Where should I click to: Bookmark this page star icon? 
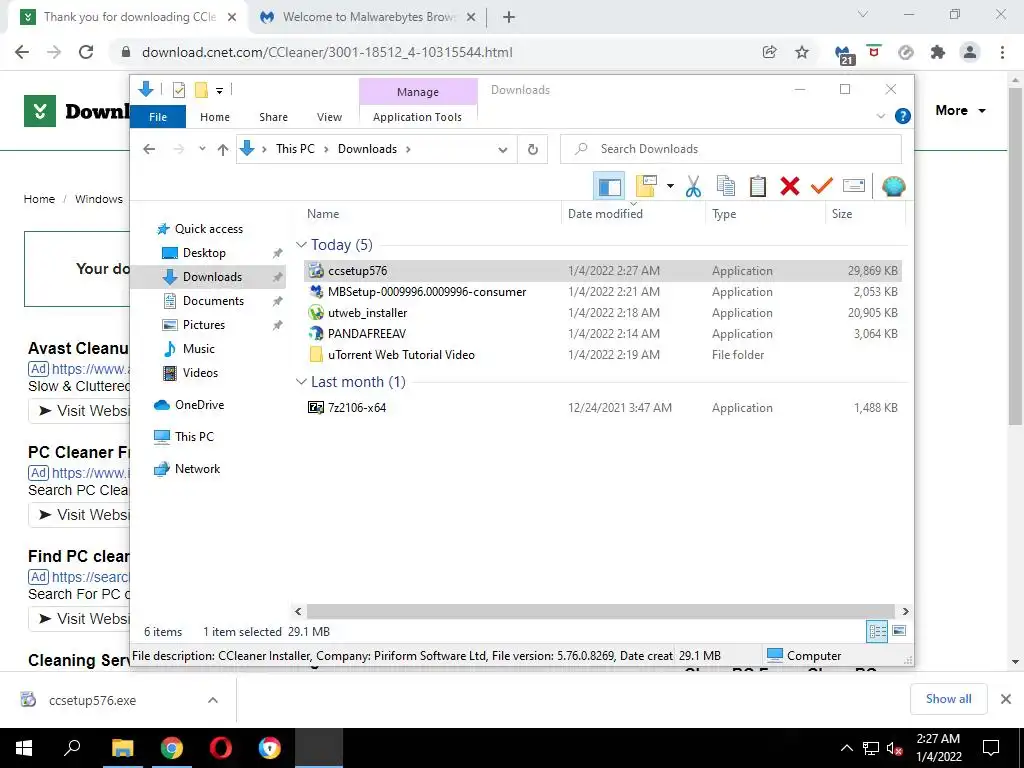click(x=802, y=52)
